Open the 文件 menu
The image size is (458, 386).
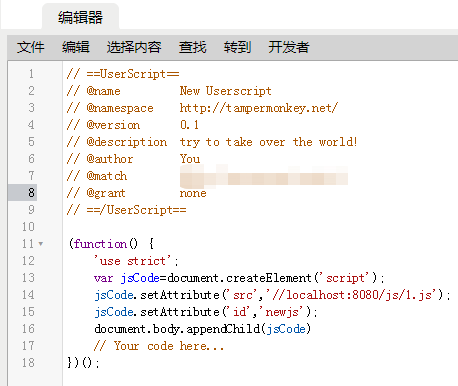(30, 47)
